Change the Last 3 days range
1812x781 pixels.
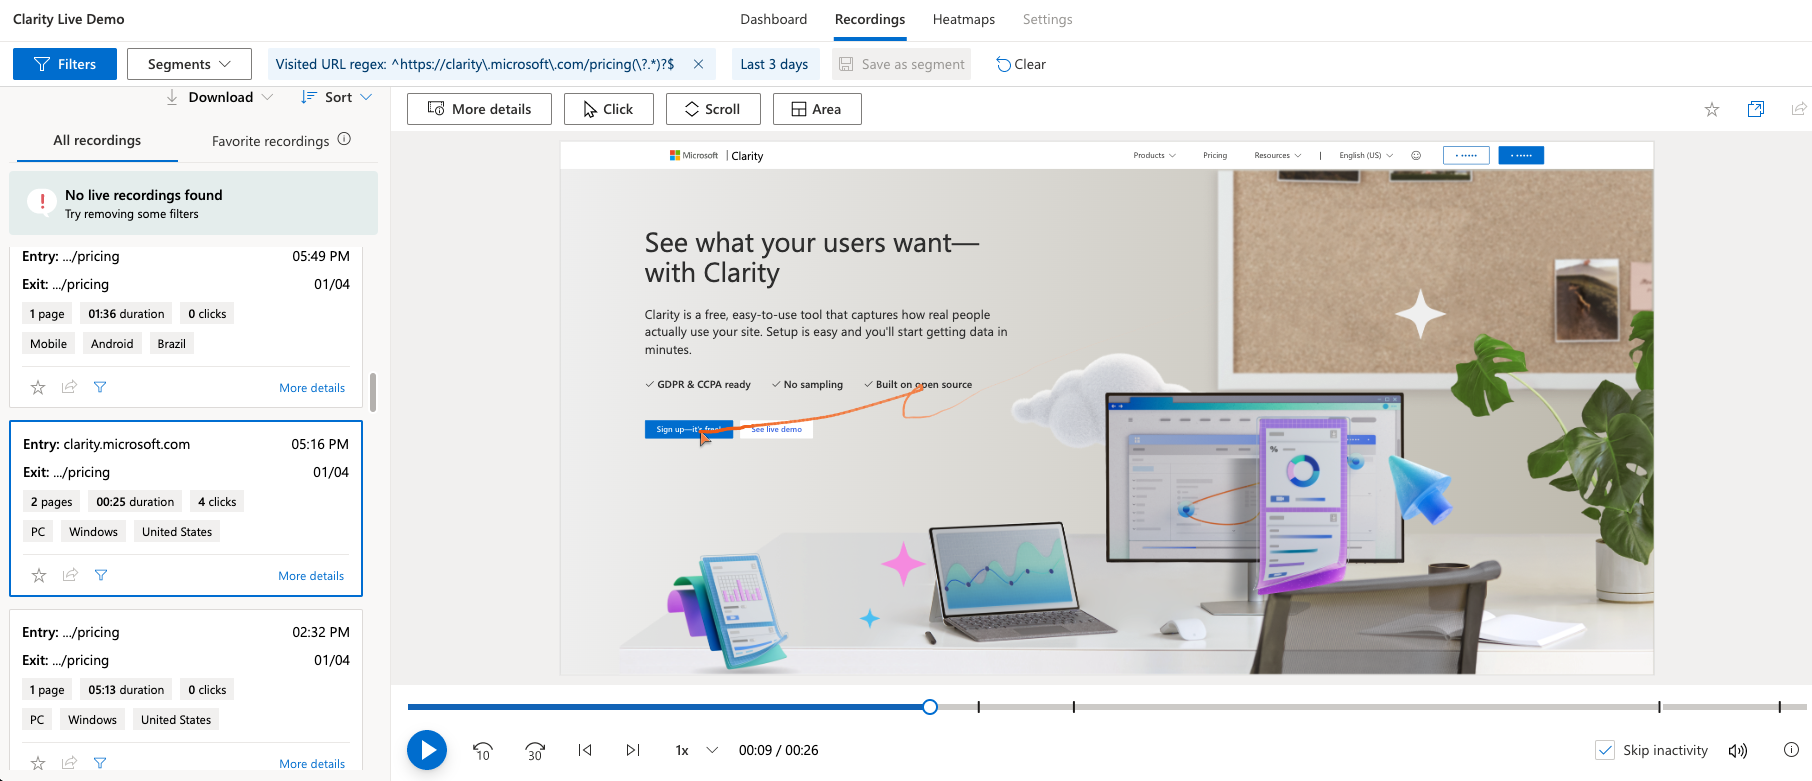point(775,64)
